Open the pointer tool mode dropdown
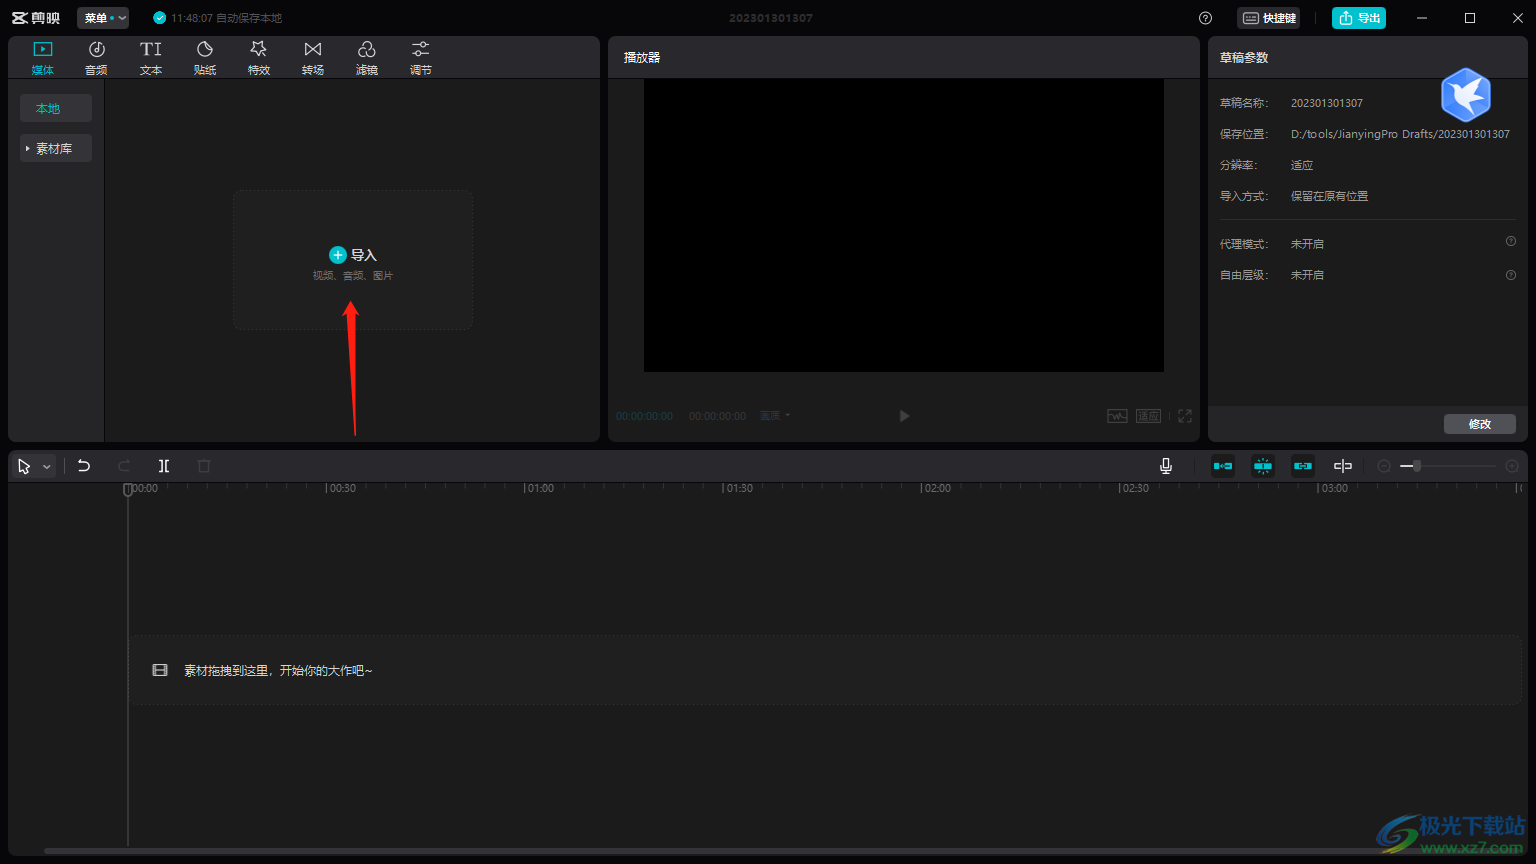Viewport: 1536px width, 864px height. point(47,467)
